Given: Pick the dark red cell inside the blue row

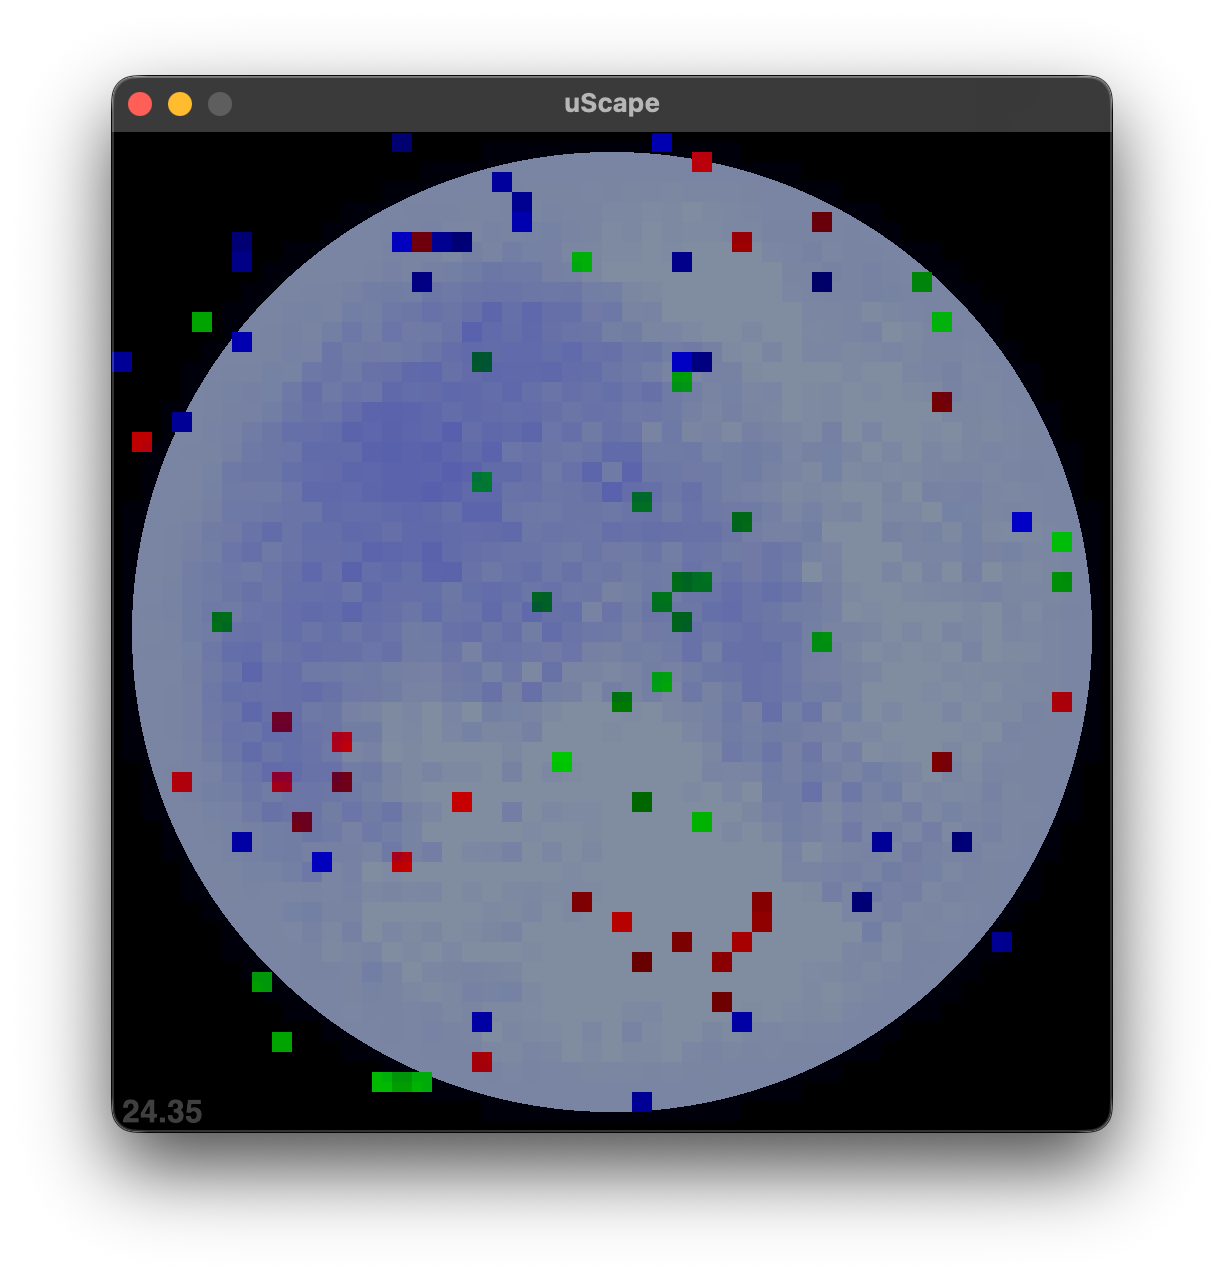Looking at the screenshot, I should click(x=422, y=242).
